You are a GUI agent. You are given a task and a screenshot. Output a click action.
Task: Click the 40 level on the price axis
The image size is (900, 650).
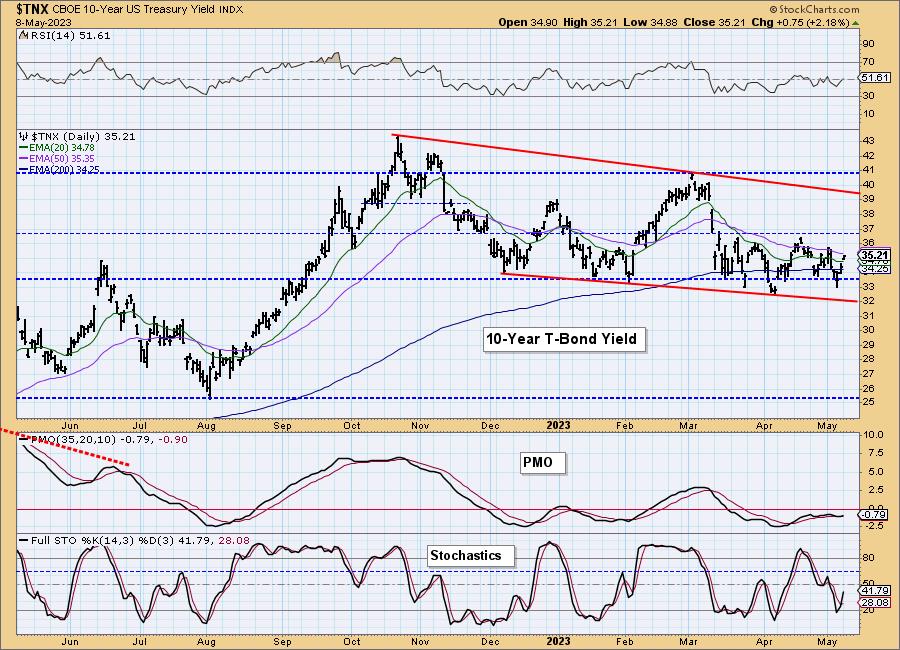[x=868, y=185]
